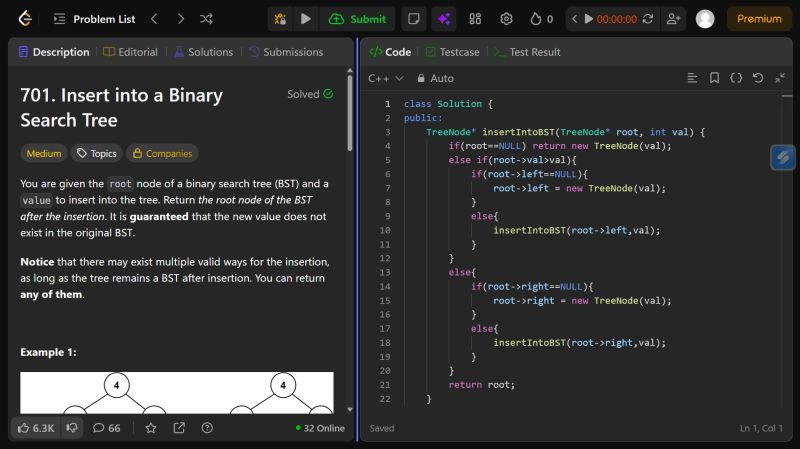Open the layout grid icon
The width and height of the screenshot is (800, 449).
475,19
